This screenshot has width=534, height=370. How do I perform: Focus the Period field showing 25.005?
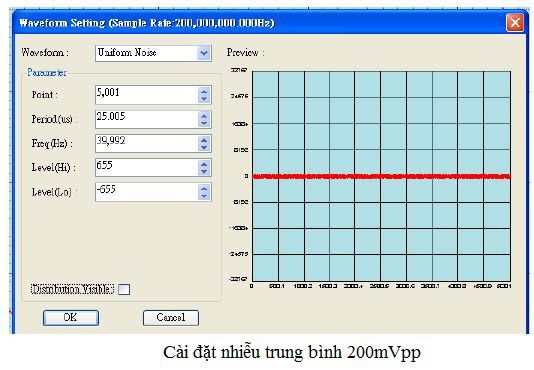tap(147, 119)
